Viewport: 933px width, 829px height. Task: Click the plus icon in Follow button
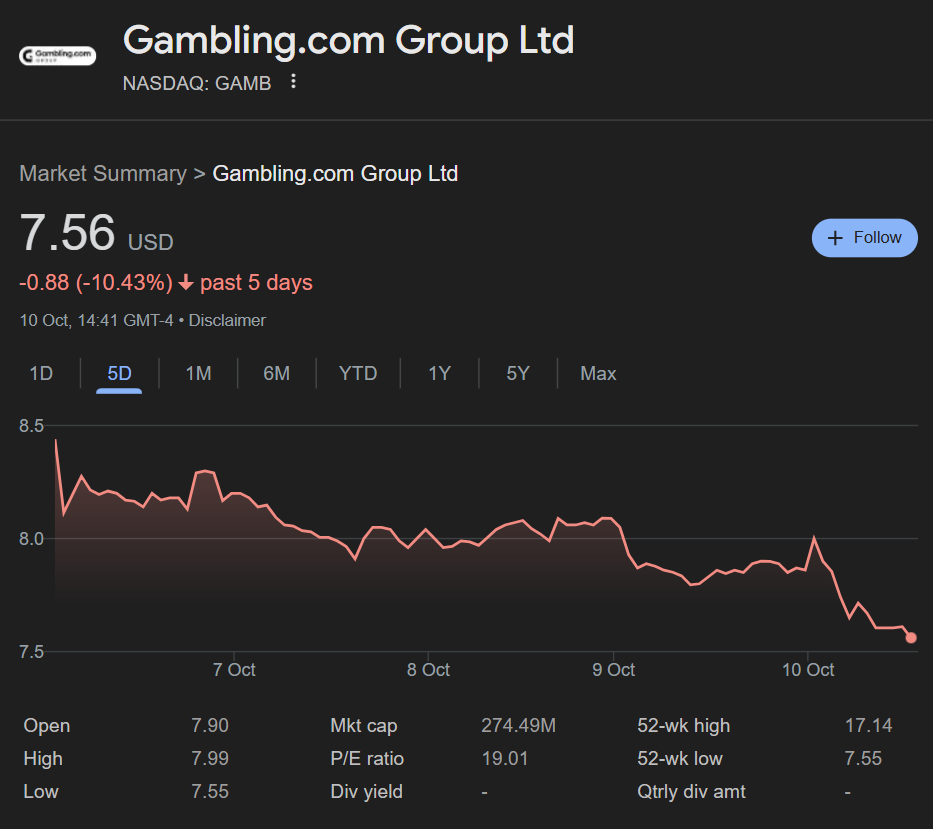[836, 238]
